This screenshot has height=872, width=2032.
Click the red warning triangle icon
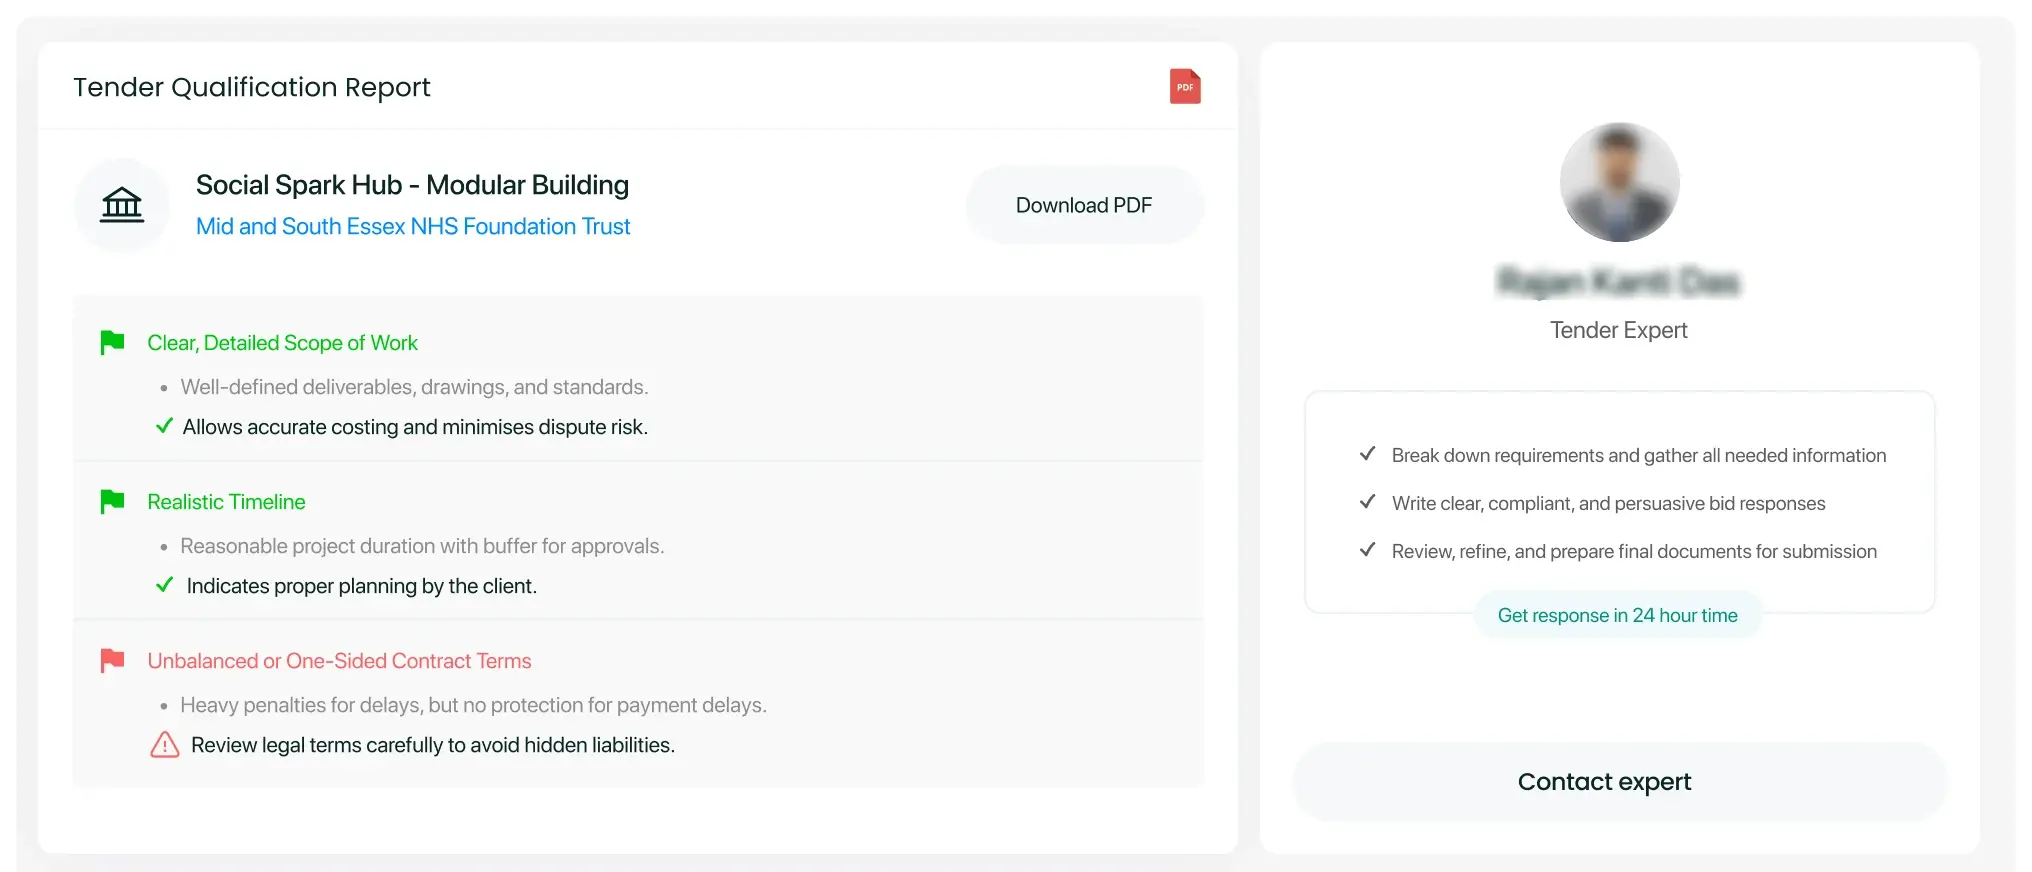click(x=164, y=745)
